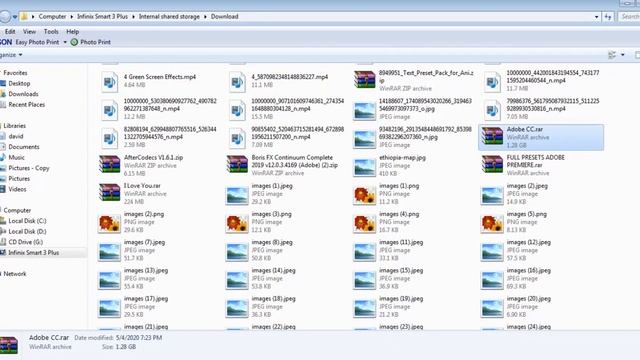This screenshot has width=640, height=360.
Task: Open the Edit menu
Action: [x=10, y=31]
